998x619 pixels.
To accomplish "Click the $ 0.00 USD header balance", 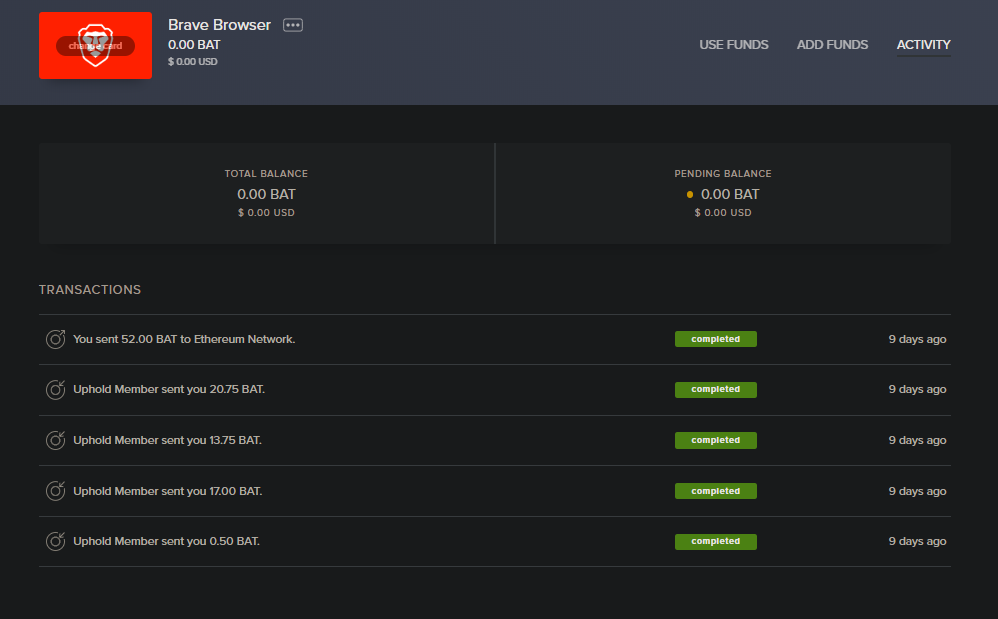I will [192, 62].
